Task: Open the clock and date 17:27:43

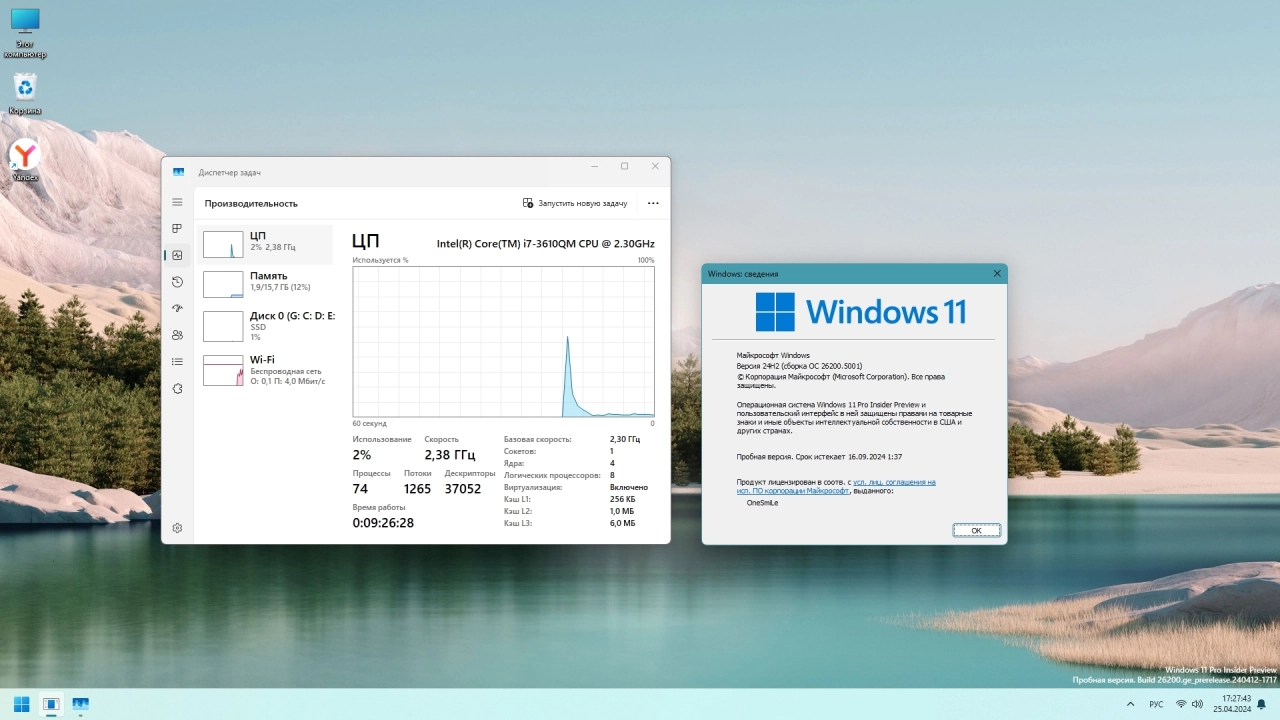Action: [1232, 704]
